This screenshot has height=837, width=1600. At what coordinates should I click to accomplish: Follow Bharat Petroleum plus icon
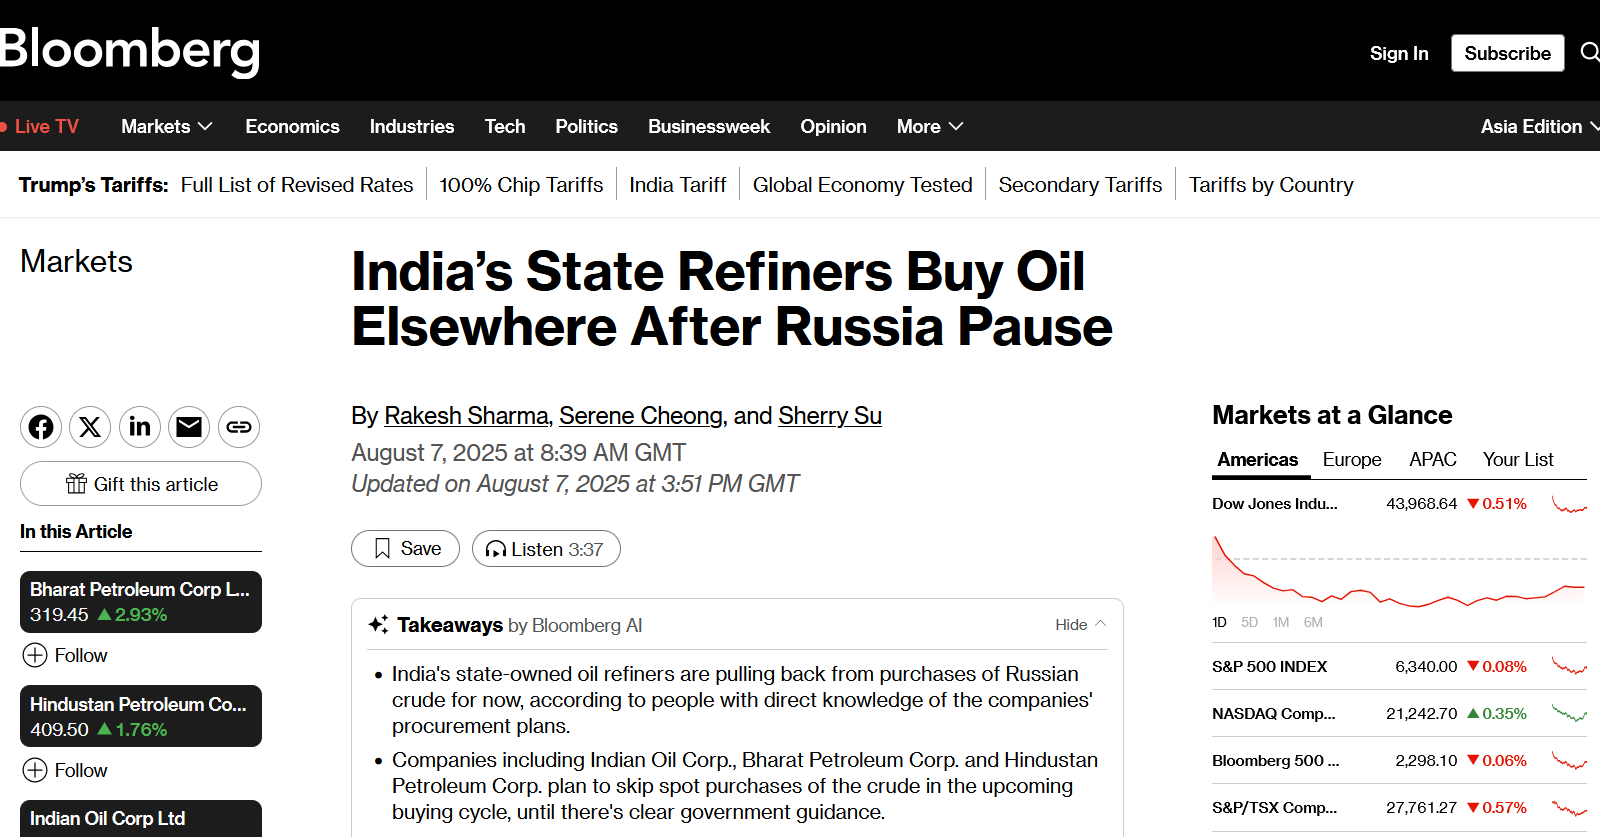[35, 655]
